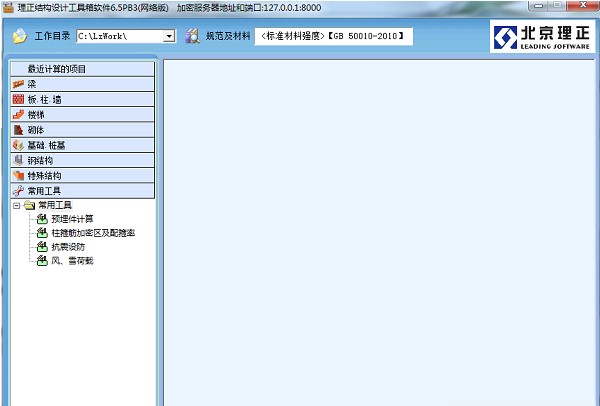Click the 标准材料强度 GB 50010-2010 field
Screen dimensions: 600x406
coord(334,36)
